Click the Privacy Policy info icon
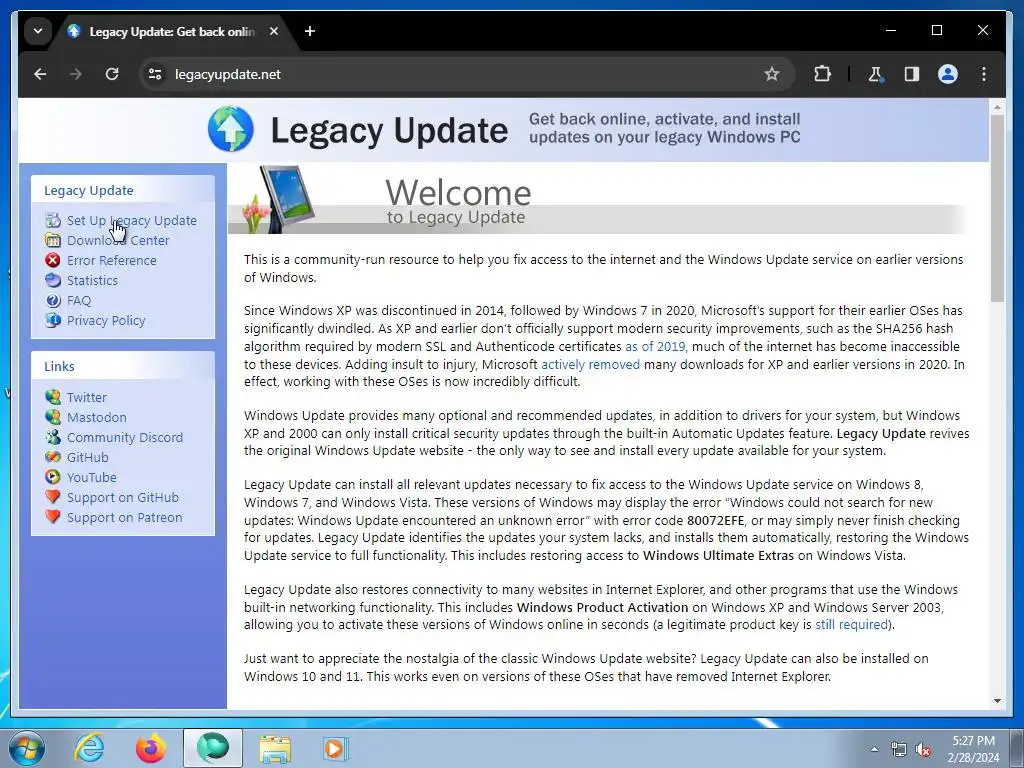This screenshot has height=768, width=1024. [x=53, y=321]
